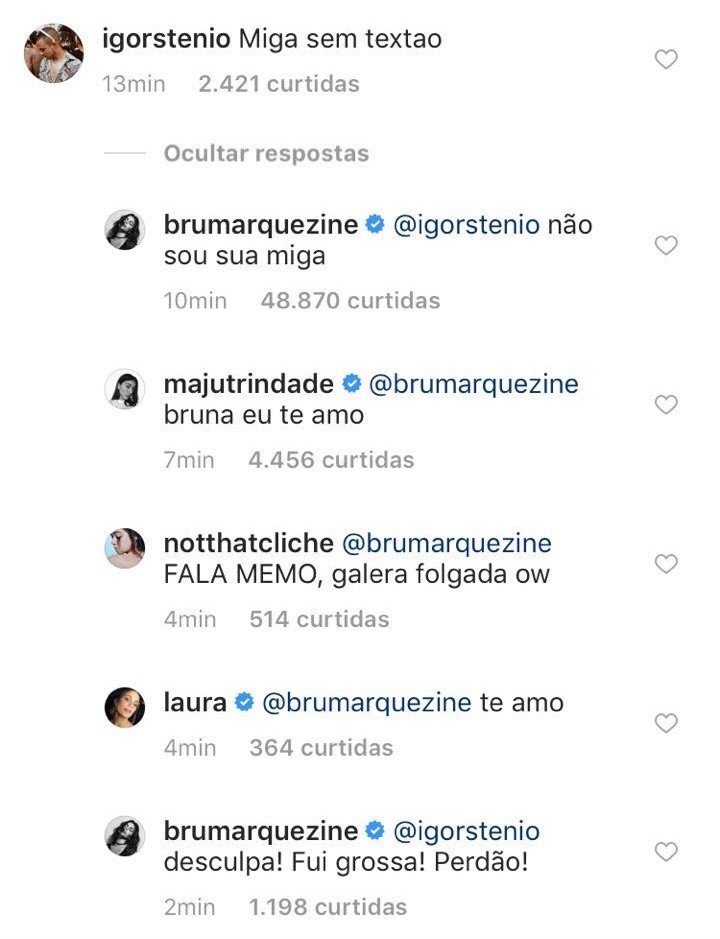Collapse replies with "Ocultar respostas"

(266, 154)
